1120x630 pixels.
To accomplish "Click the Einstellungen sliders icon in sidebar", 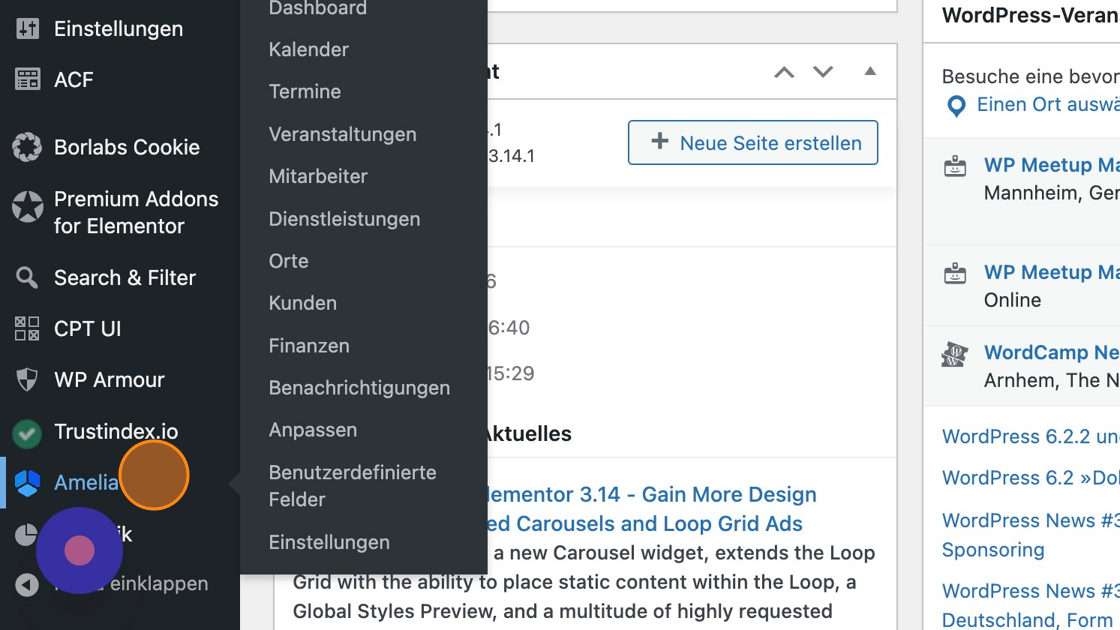I will pos(27,29).
